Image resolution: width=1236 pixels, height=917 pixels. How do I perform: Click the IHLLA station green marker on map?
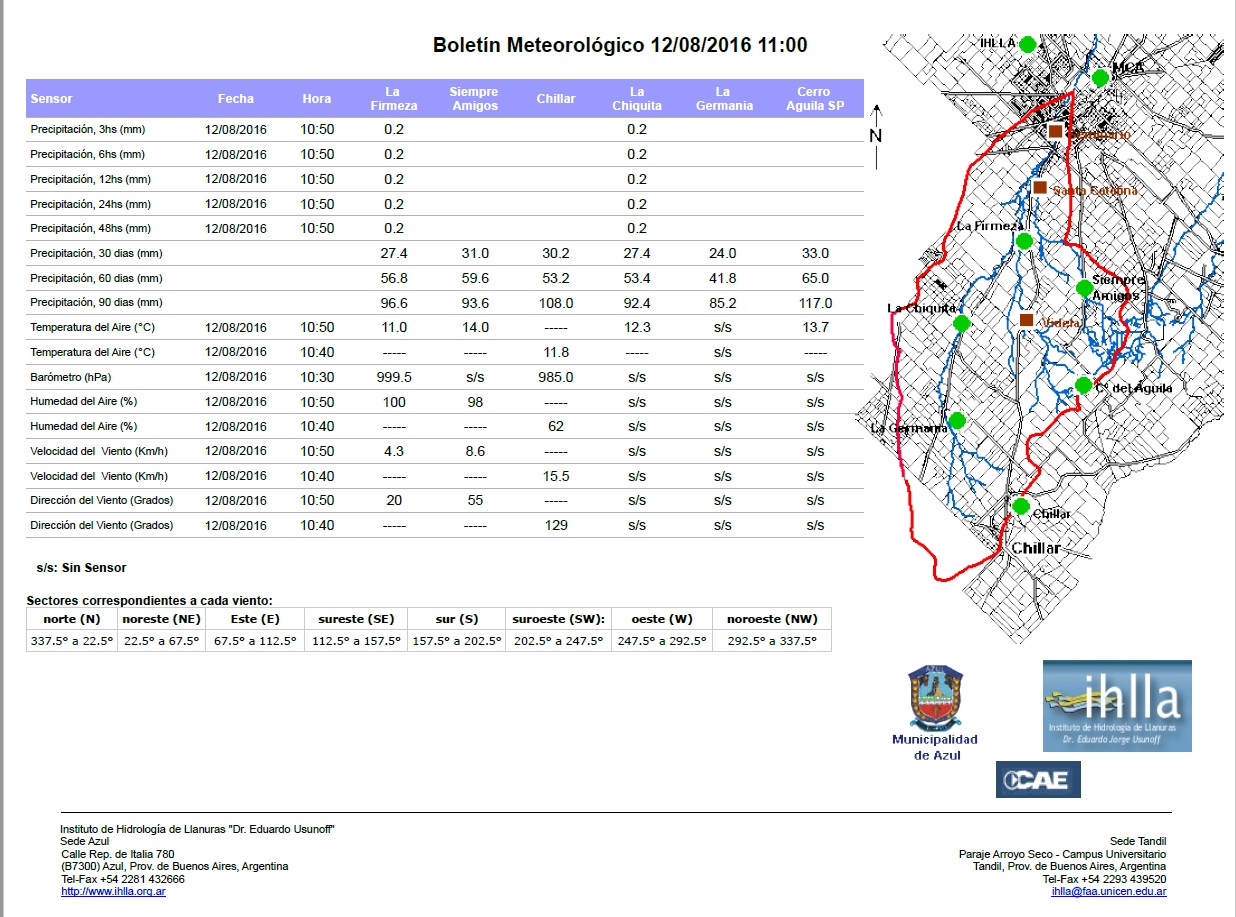[x=1027, y=44]
